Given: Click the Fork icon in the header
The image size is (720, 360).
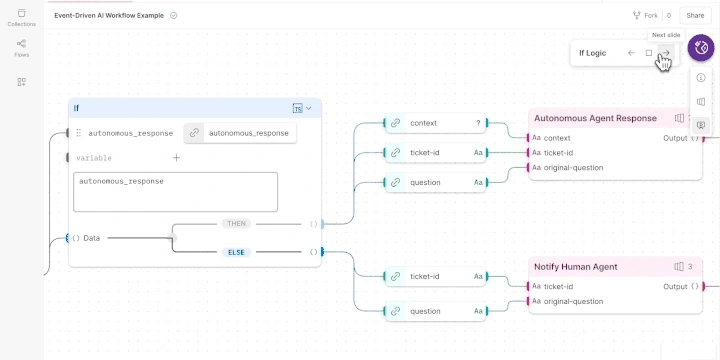Looking at the screenshot, I should coord(637,16).
